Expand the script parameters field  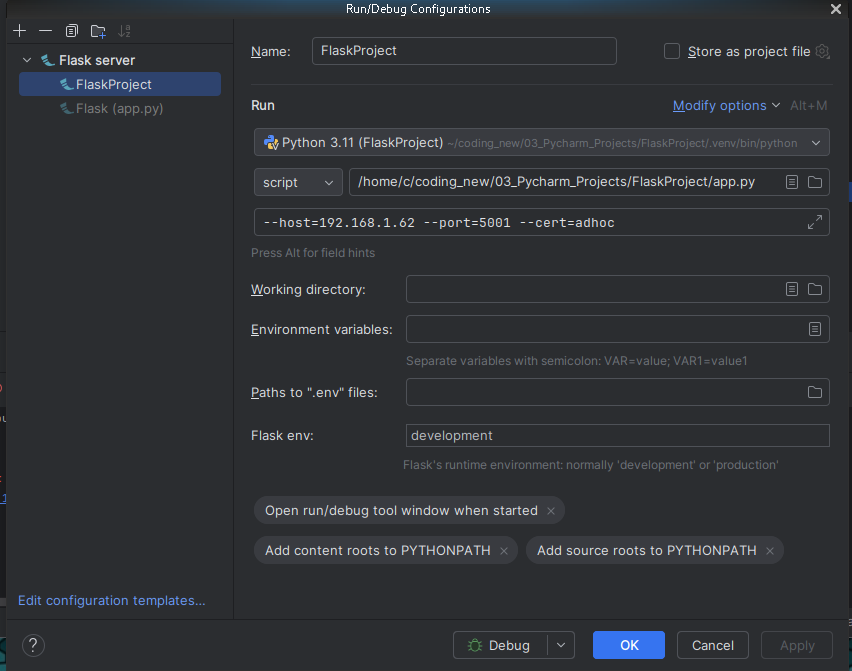point(814,222)
